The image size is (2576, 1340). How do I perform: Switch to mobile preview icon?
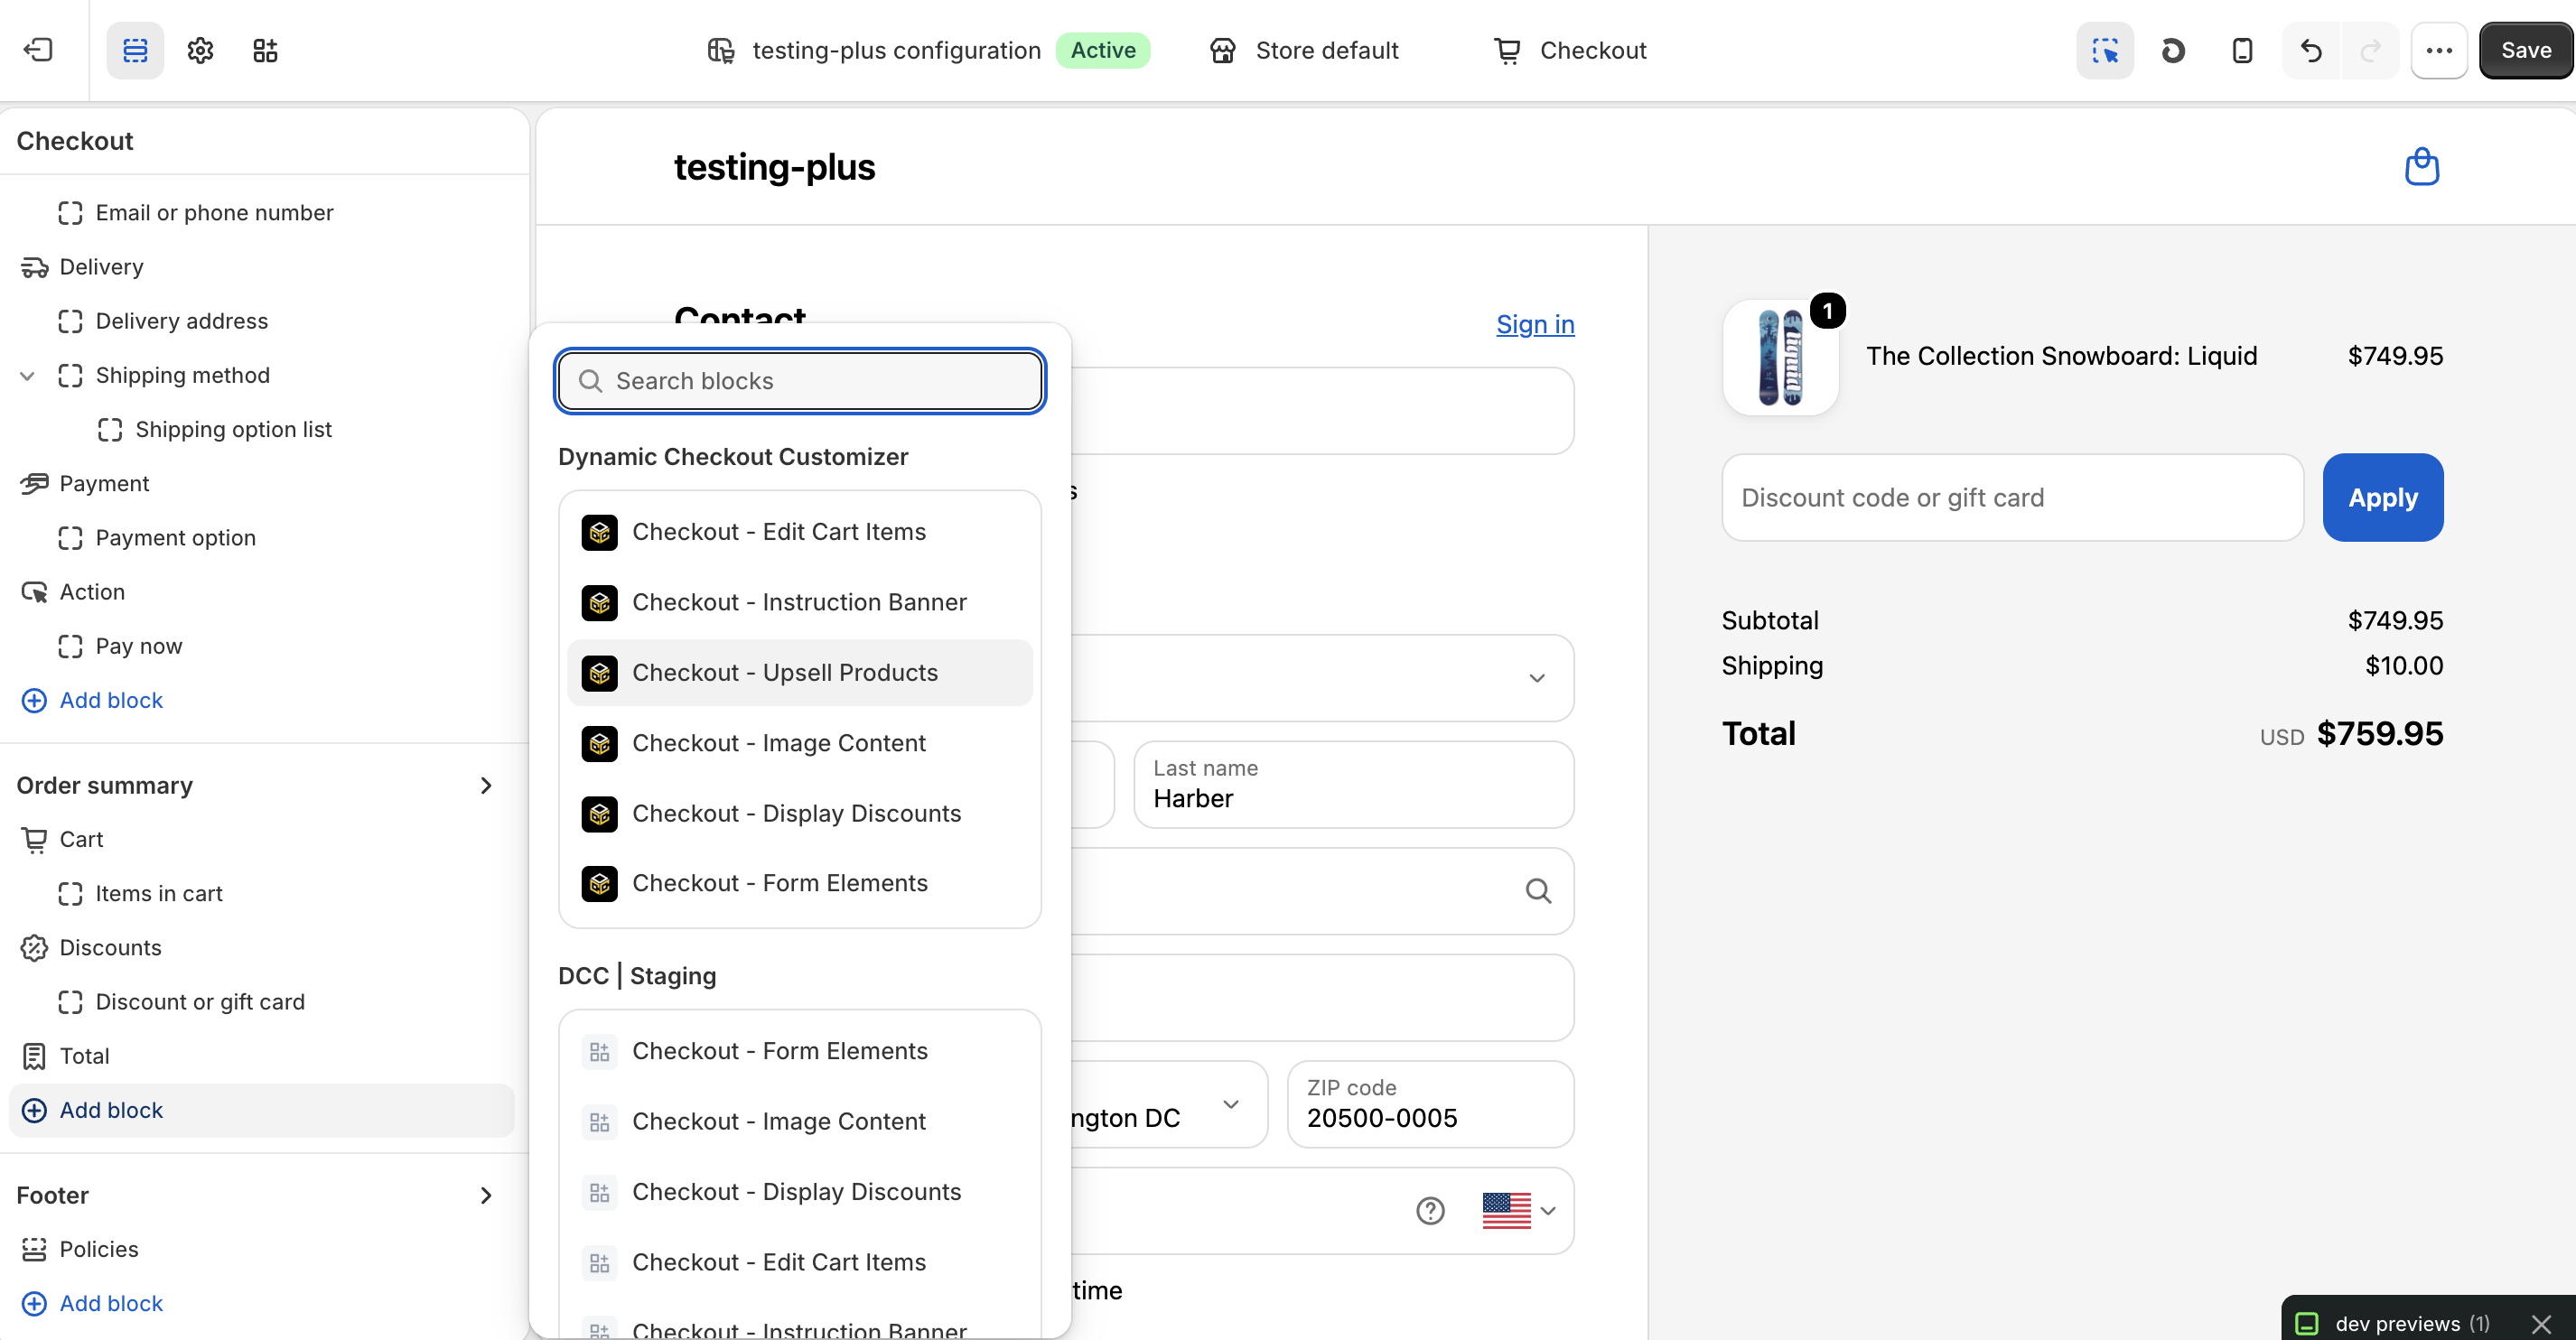tap(2242, 50)
